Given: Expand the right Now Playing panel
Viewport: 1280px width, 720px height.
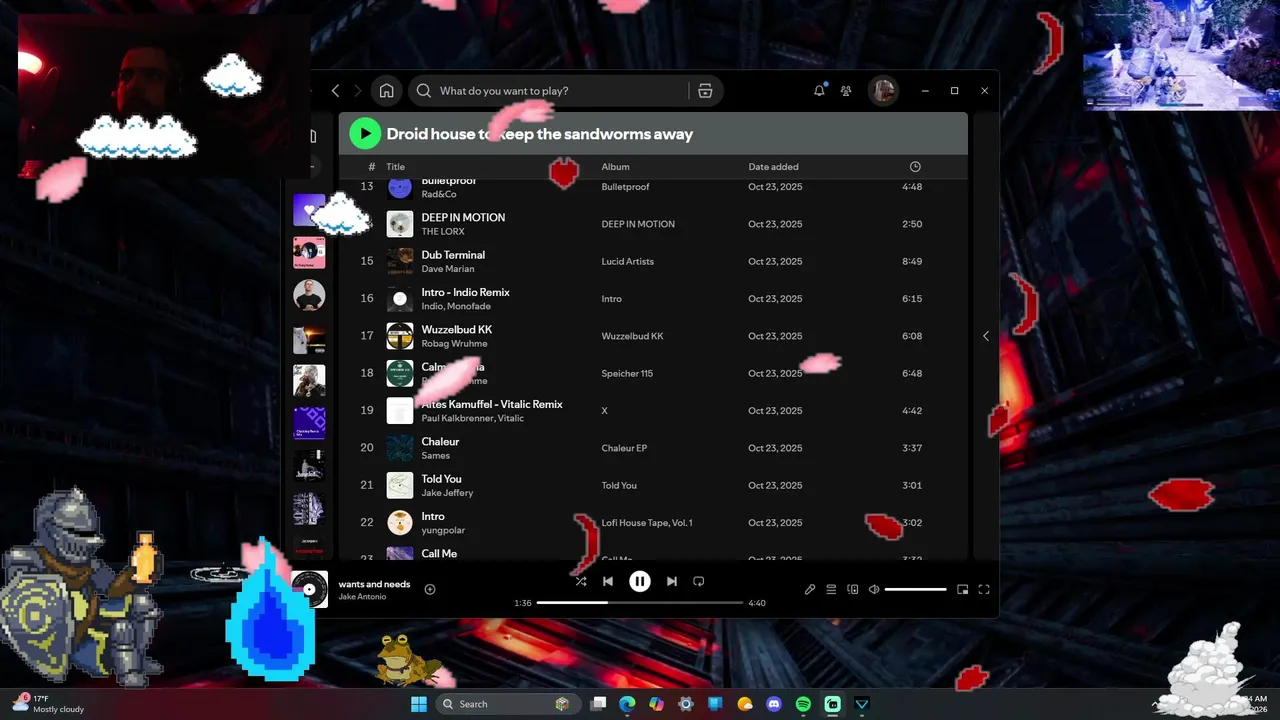Looking at the screenshot, I should (986, 336).
